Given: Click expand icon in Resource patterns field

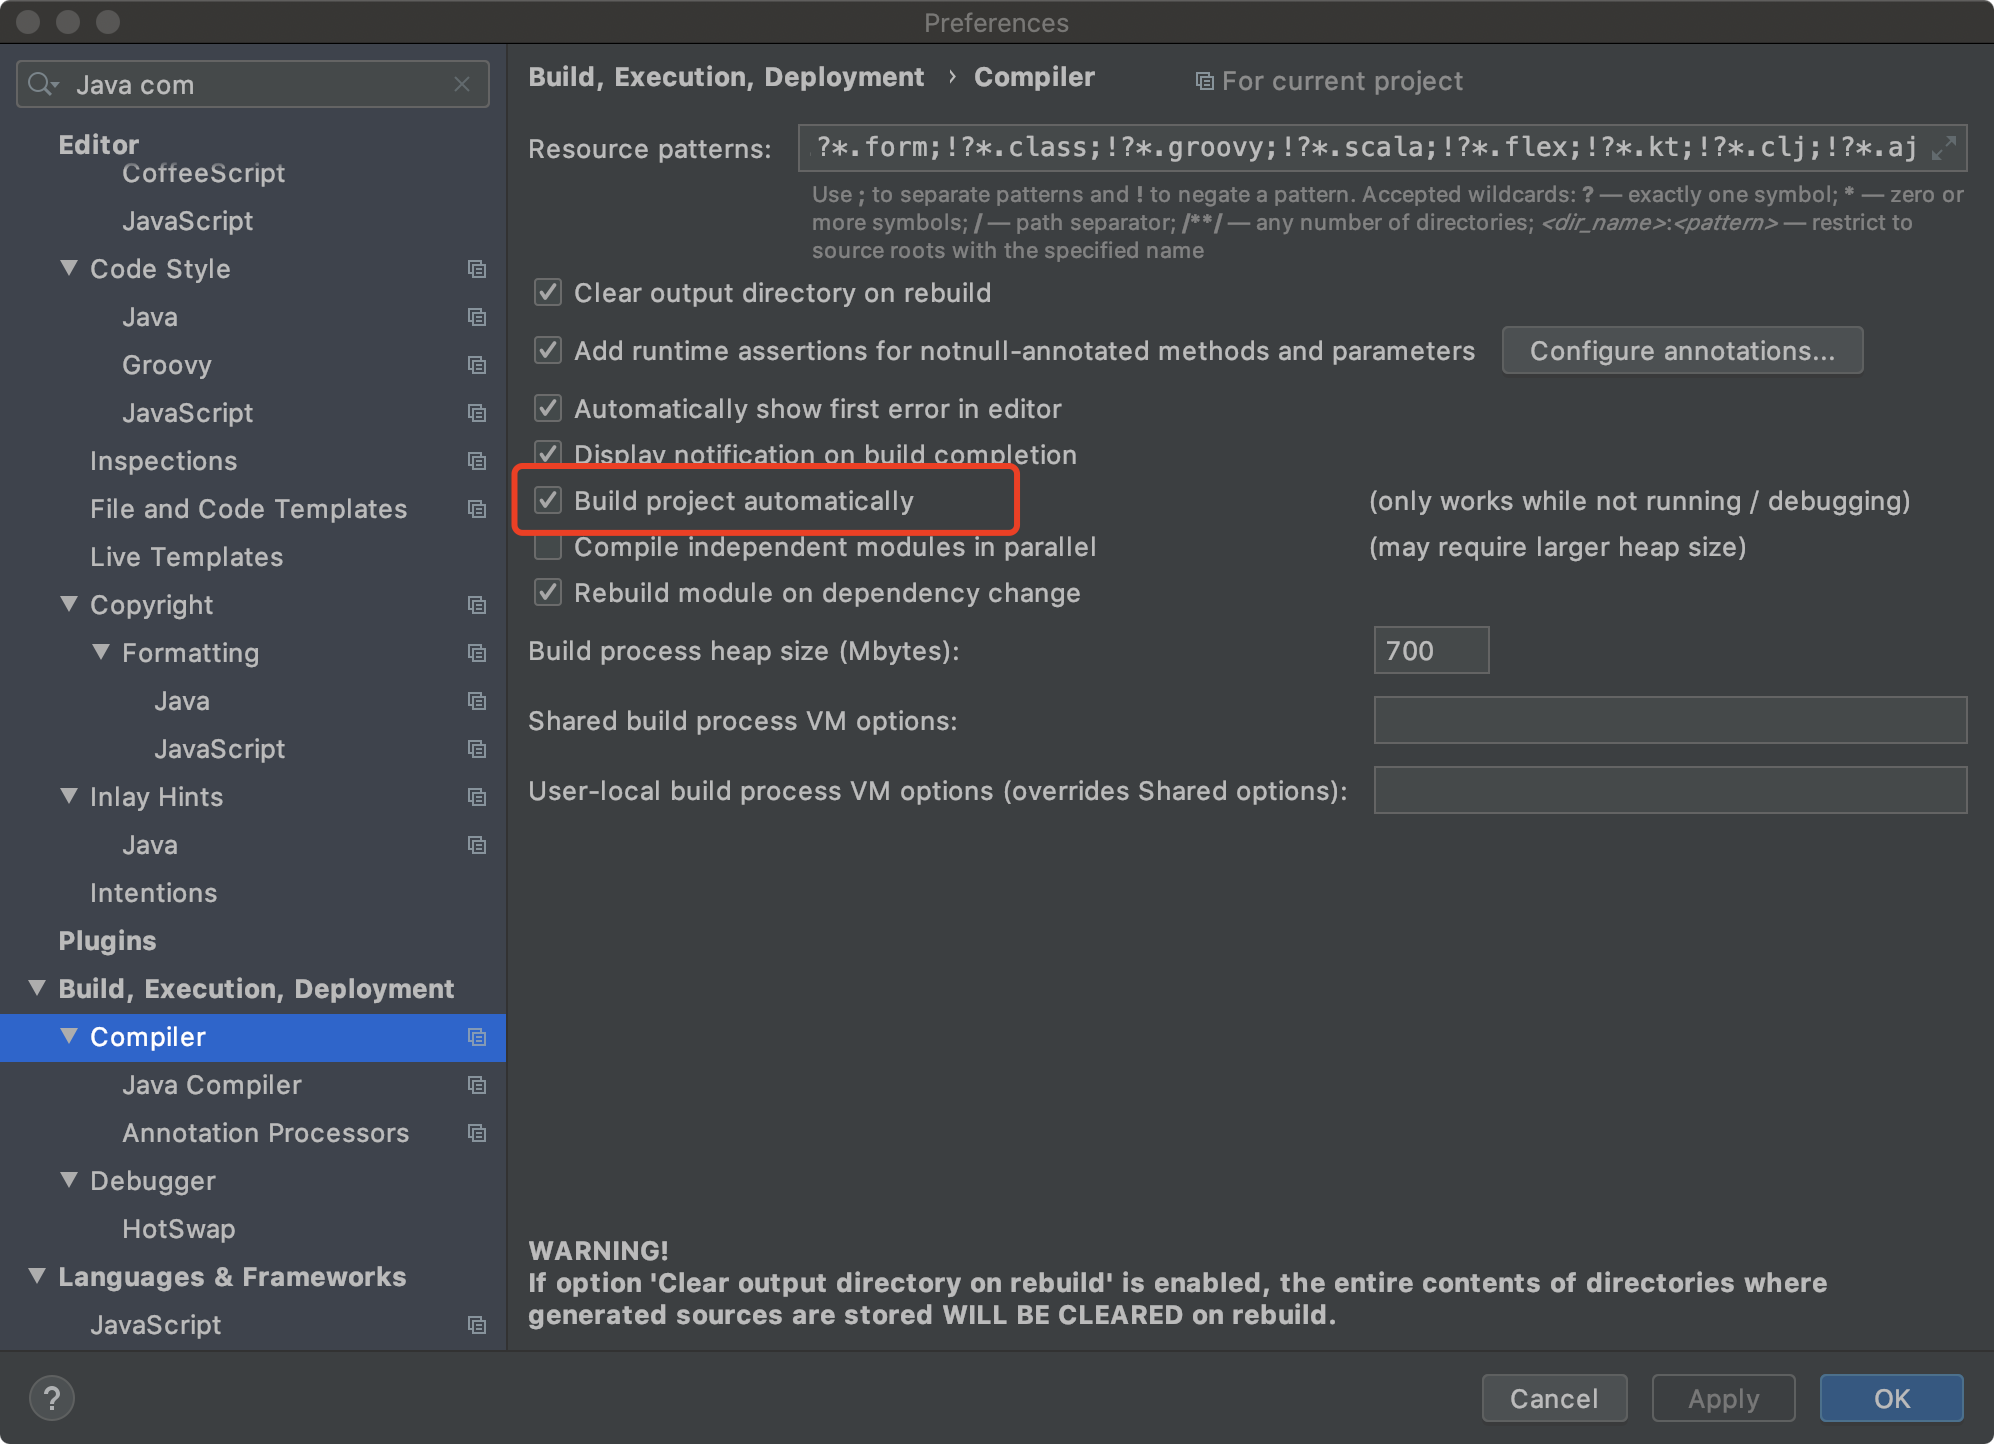Looking at the screenshot, I should pyautogui.click(x=1943, y=148).
